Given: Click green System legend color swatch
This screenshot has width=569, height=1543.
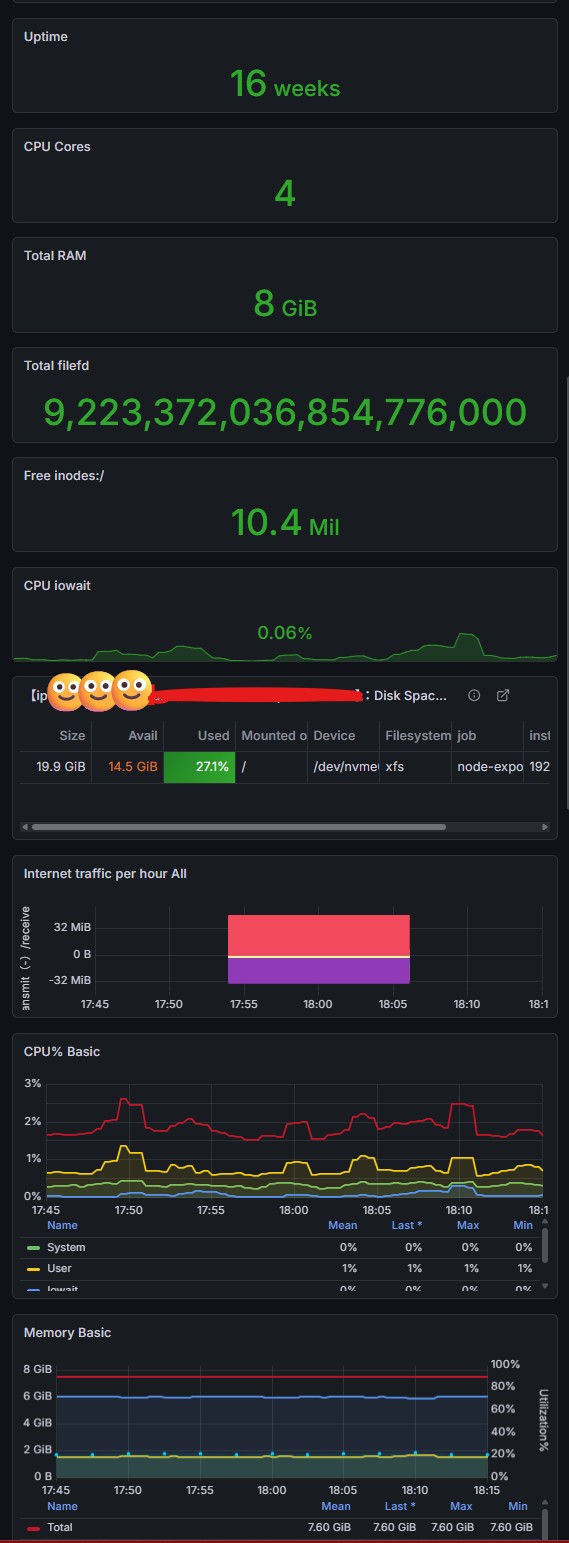Looking at the screenshot, I should point(34,1247).
